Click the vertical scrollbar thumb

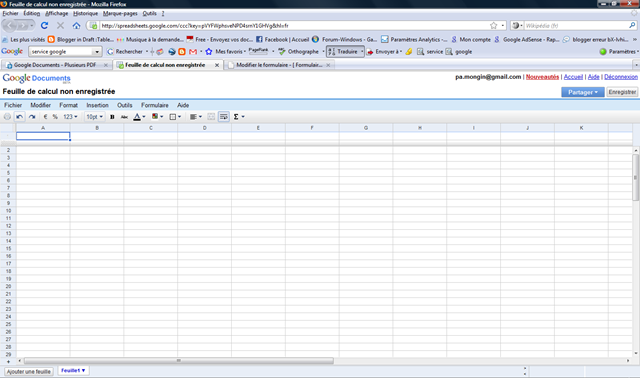click(636, 177)
